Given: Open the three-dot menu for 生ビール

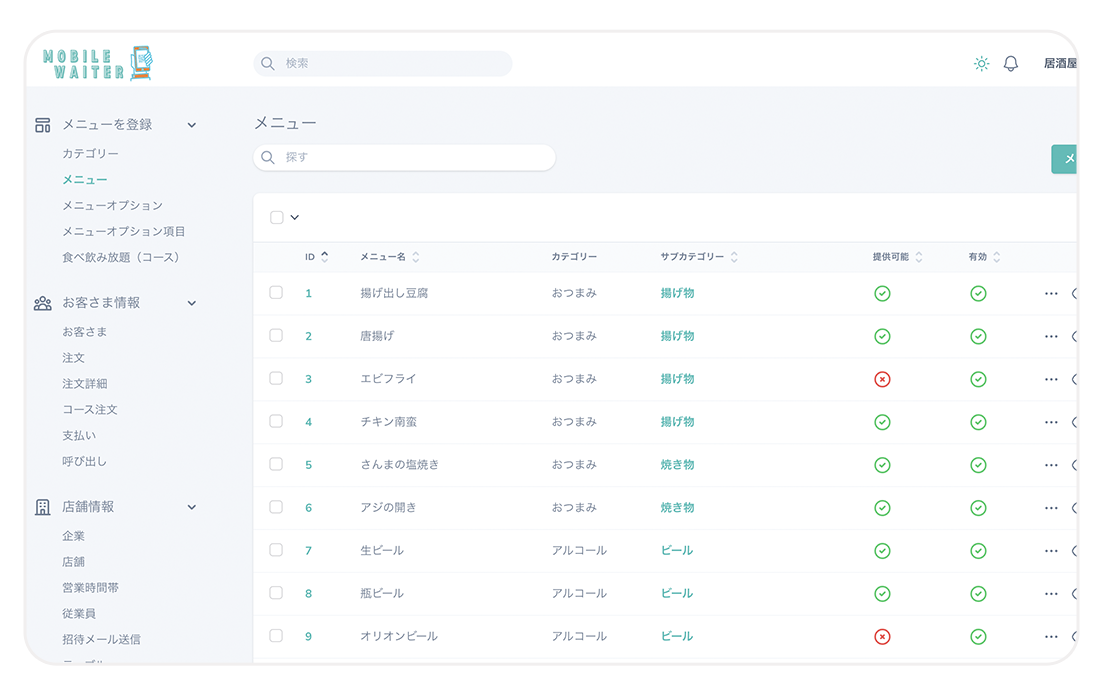Looking at the screenshot, I should [x=1051, y=551].
